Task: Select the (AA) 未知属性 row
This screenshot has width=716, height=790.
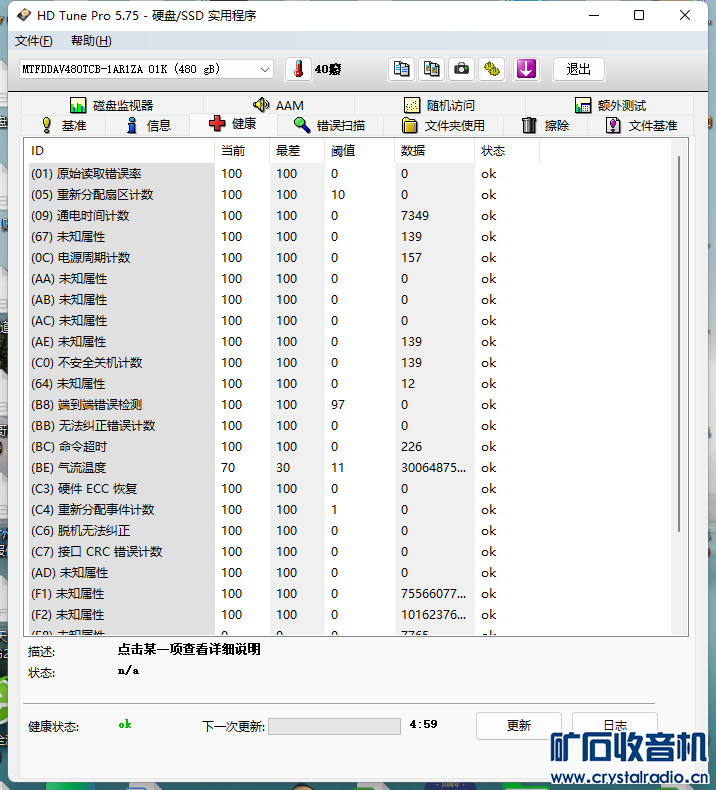Action: 349,279
